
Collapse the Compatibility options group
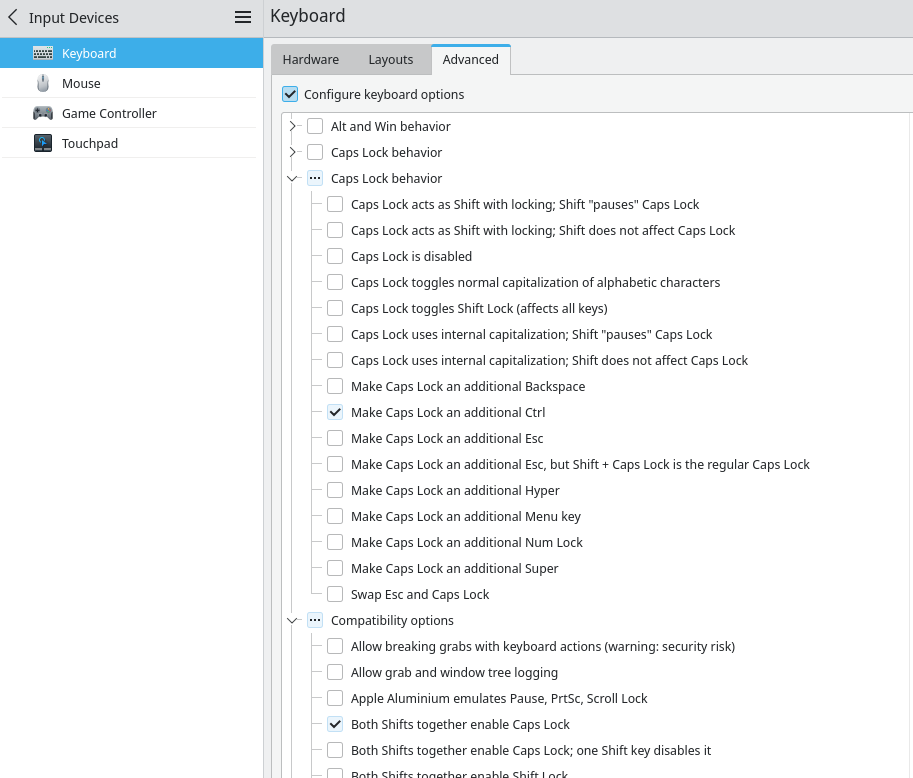coord(292,620)
